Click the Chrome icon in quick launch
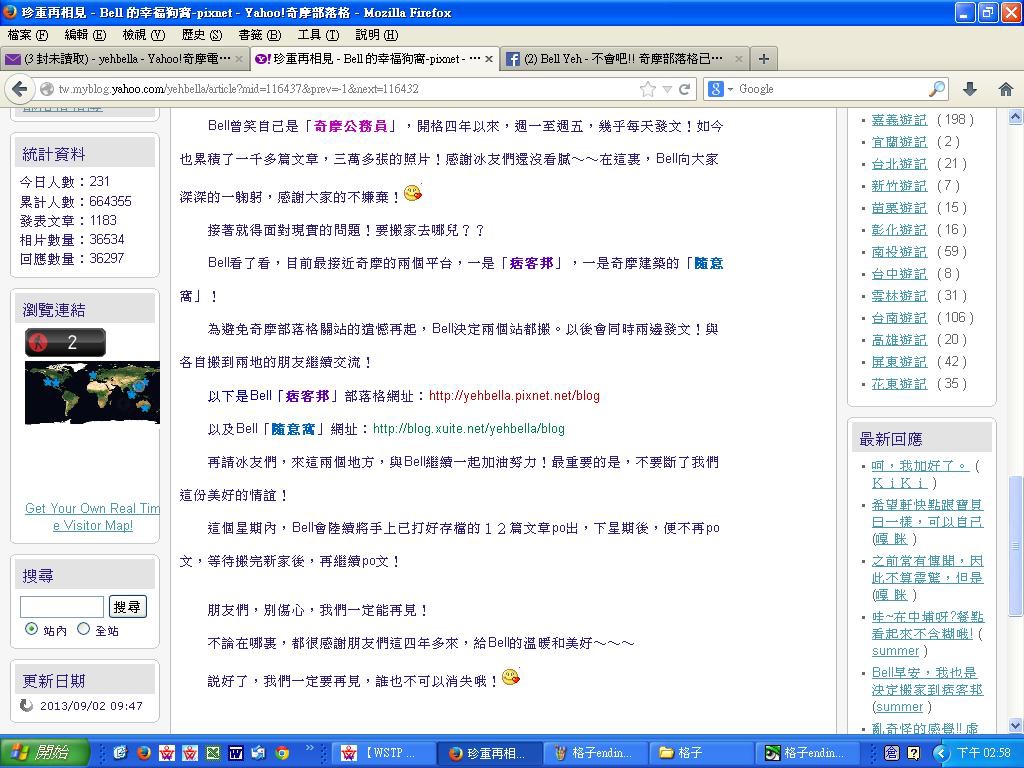1024x768 pixels. 282,753
